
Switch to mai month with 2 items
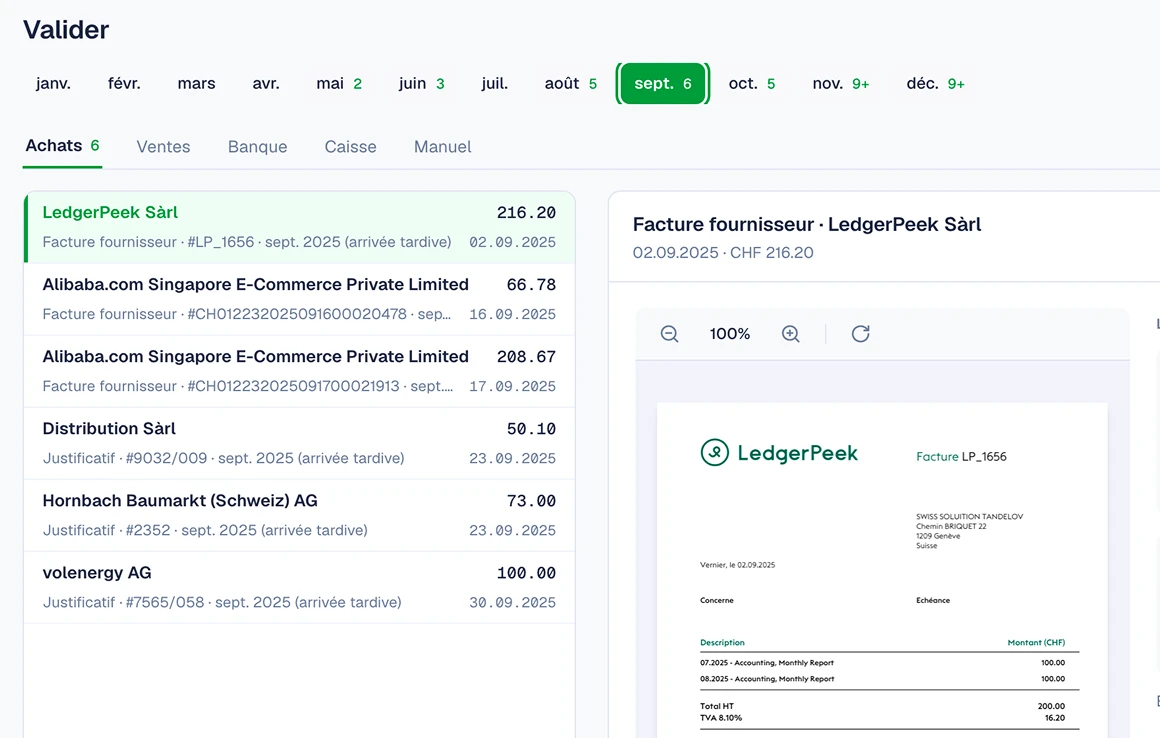click(x=339, y=84)
